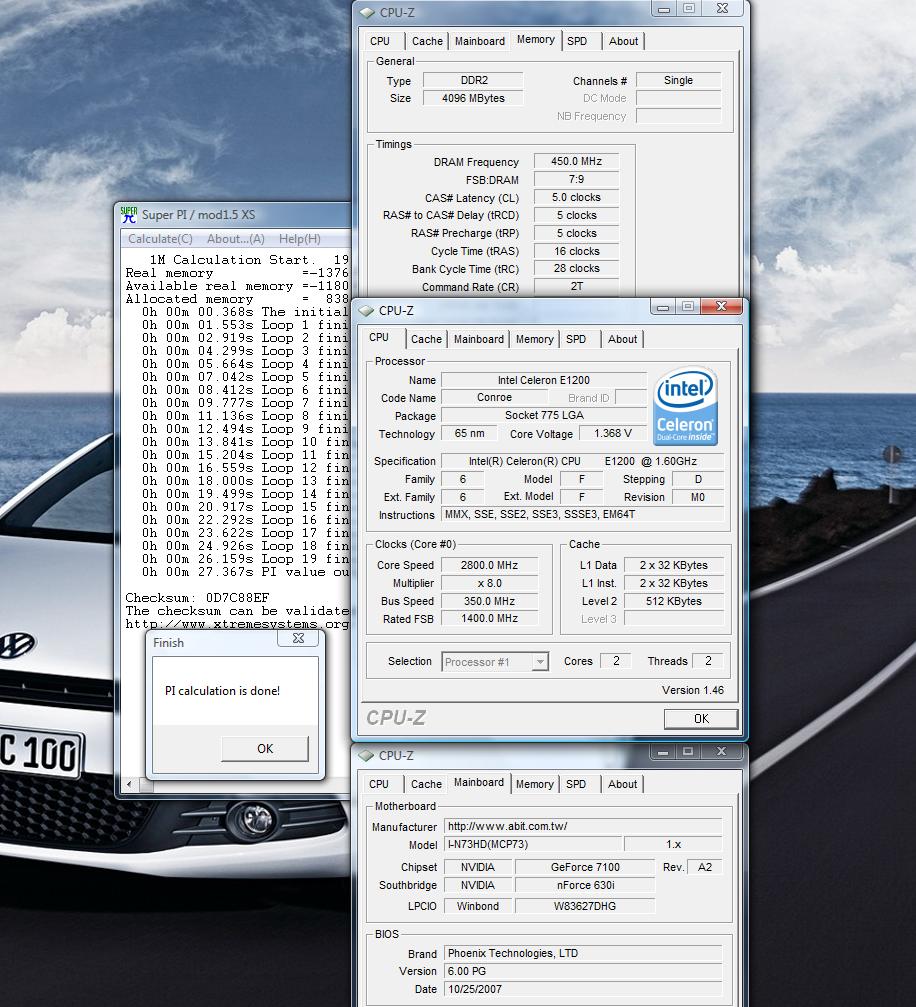
Task: Click the 'nForce 630i' southbridge value
Action: (x=585, y=885)
